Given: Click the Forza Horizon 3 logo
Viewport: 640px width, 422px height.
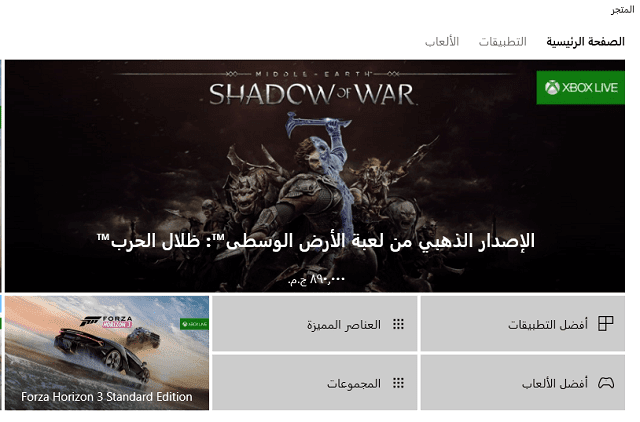Looking at the screenshot, I should pyautogui.click(x=106, y=321).
